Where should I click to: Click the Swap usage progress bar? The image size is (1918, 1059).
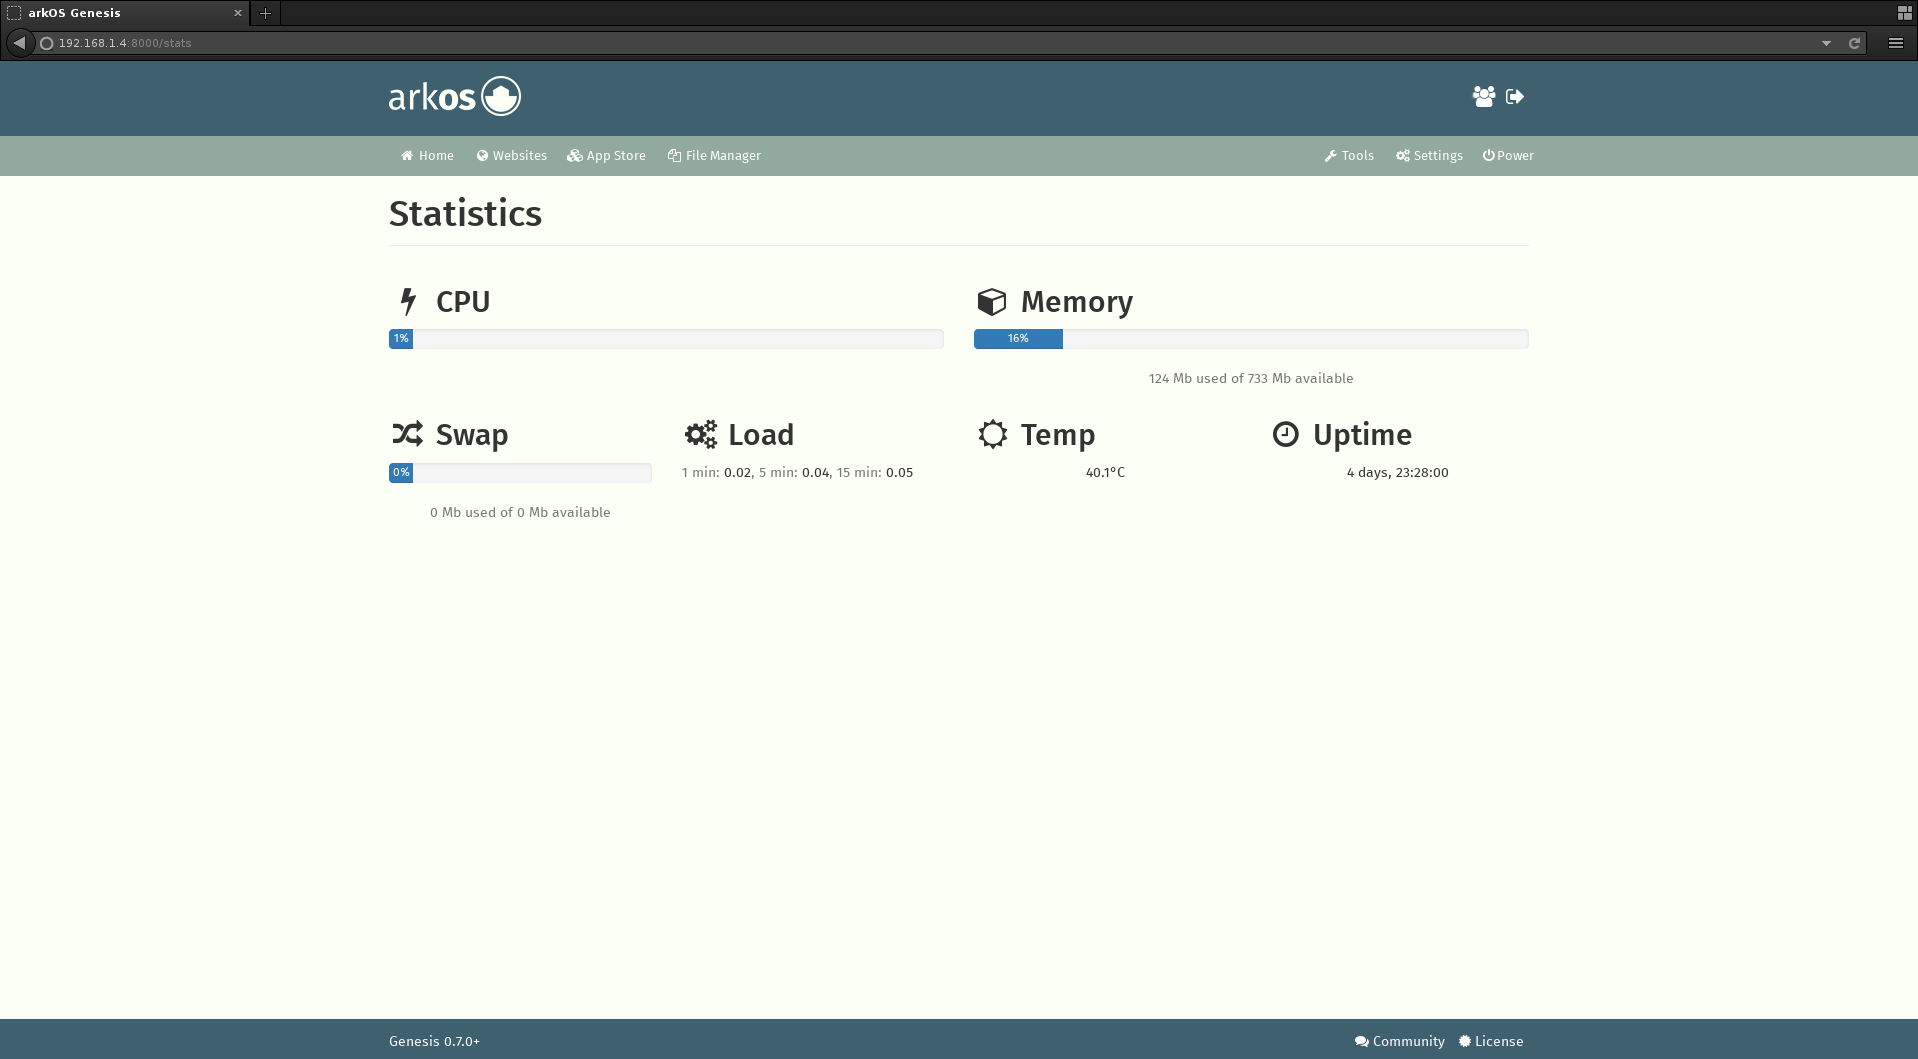point(520,473)
